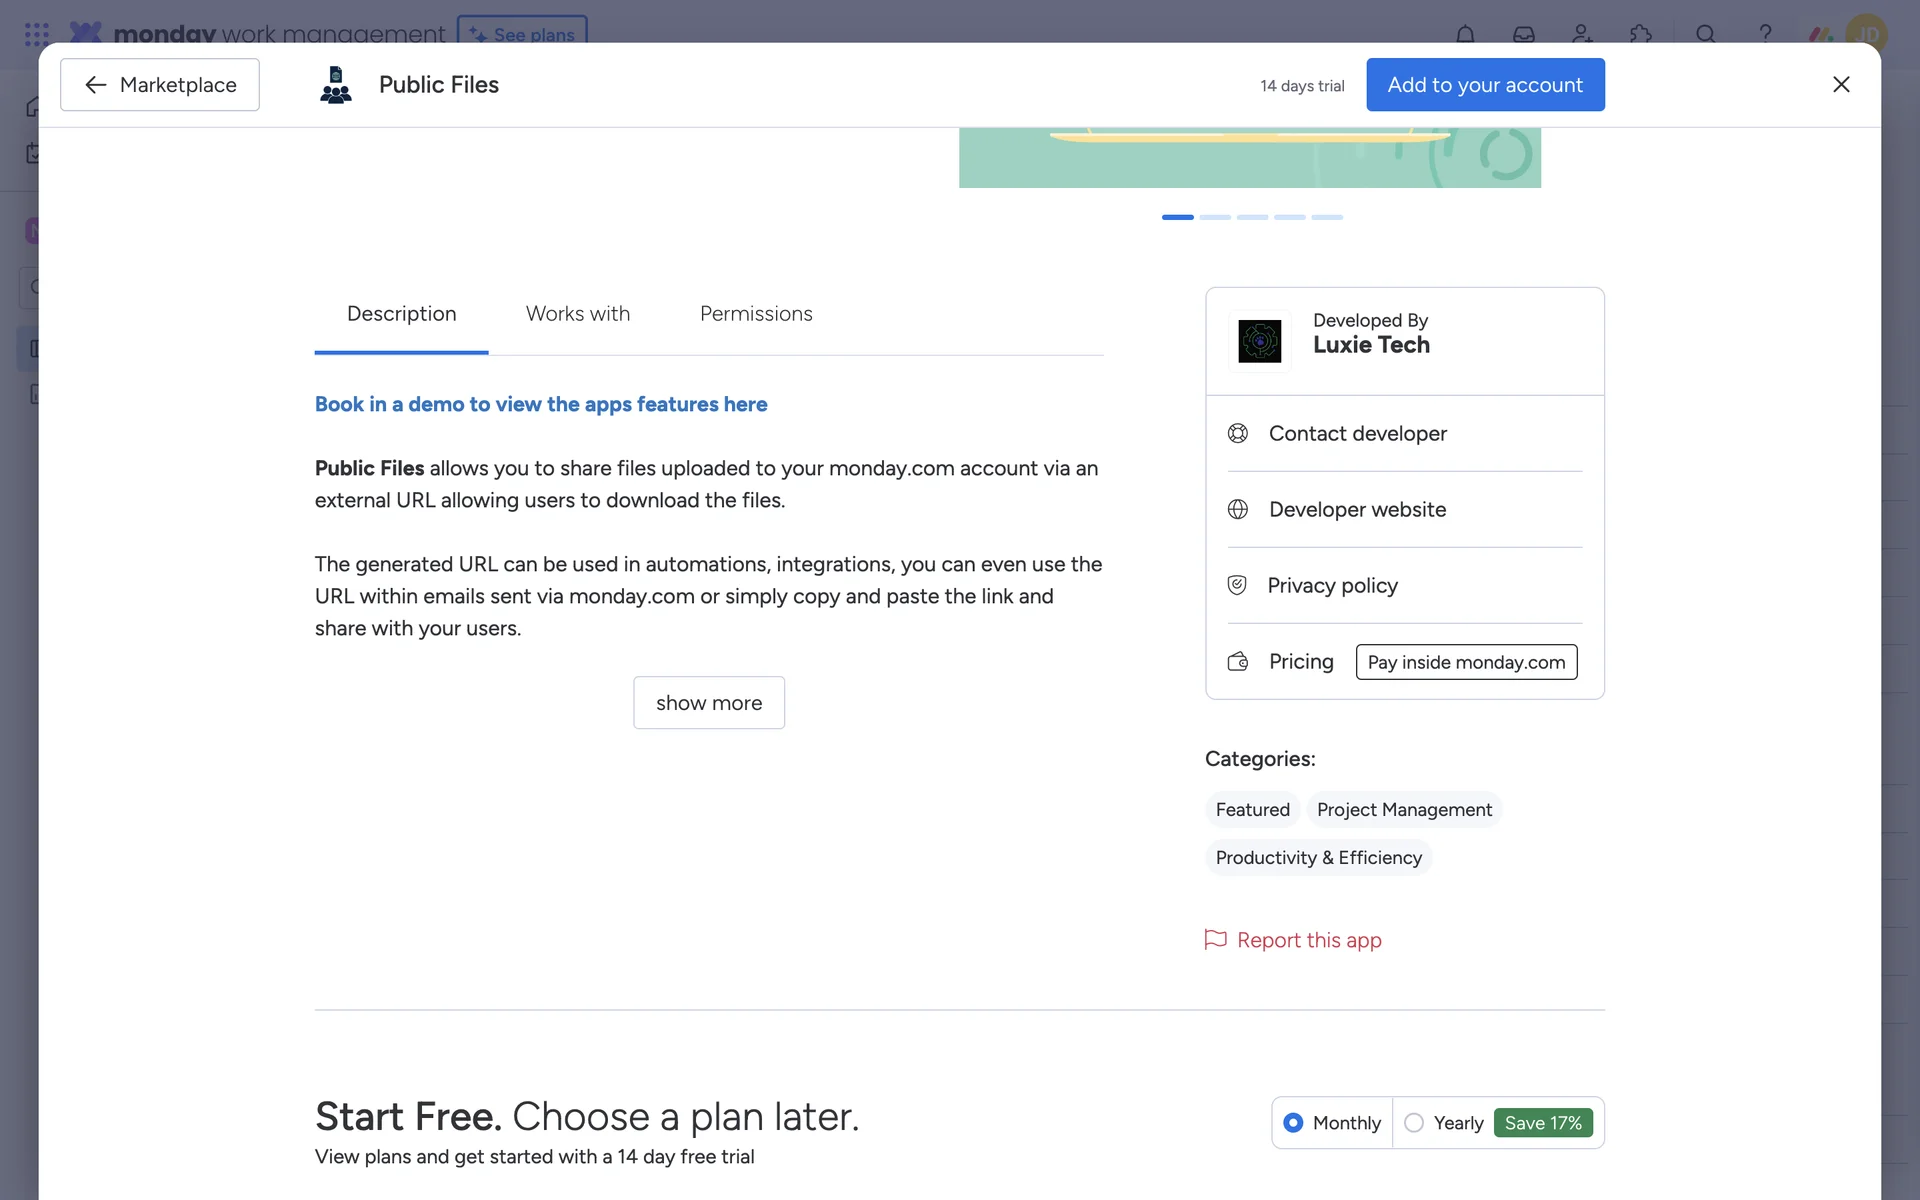1920x1200 pixels.
Task: Click Add to your account button
Action: 1485,85
